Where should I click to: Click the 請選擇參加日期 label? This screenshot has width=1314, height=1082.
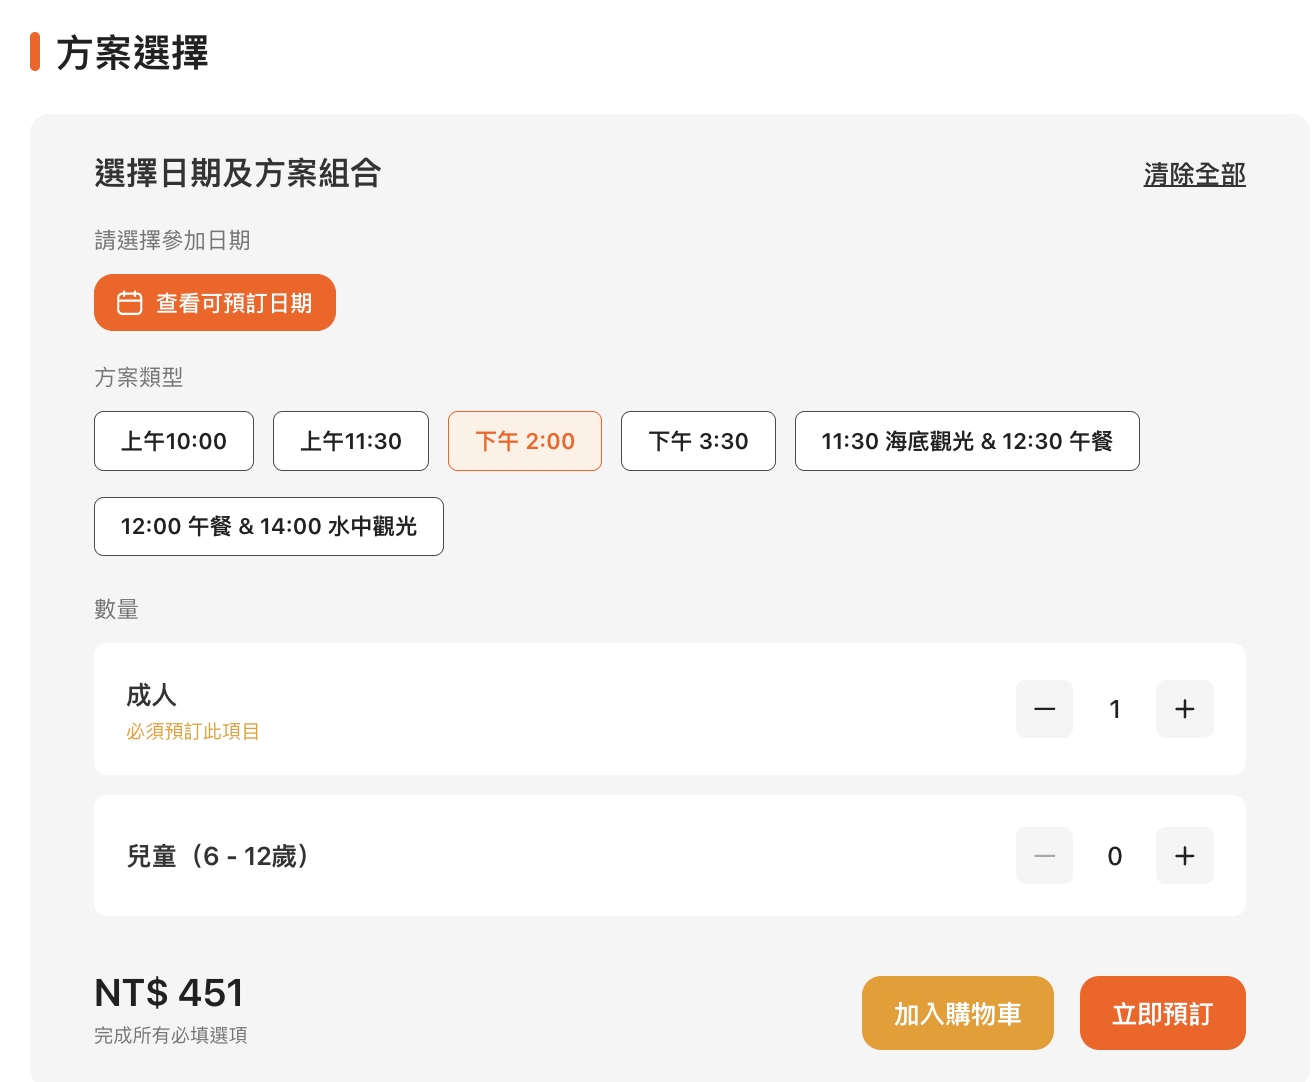[x=172, y=240]
